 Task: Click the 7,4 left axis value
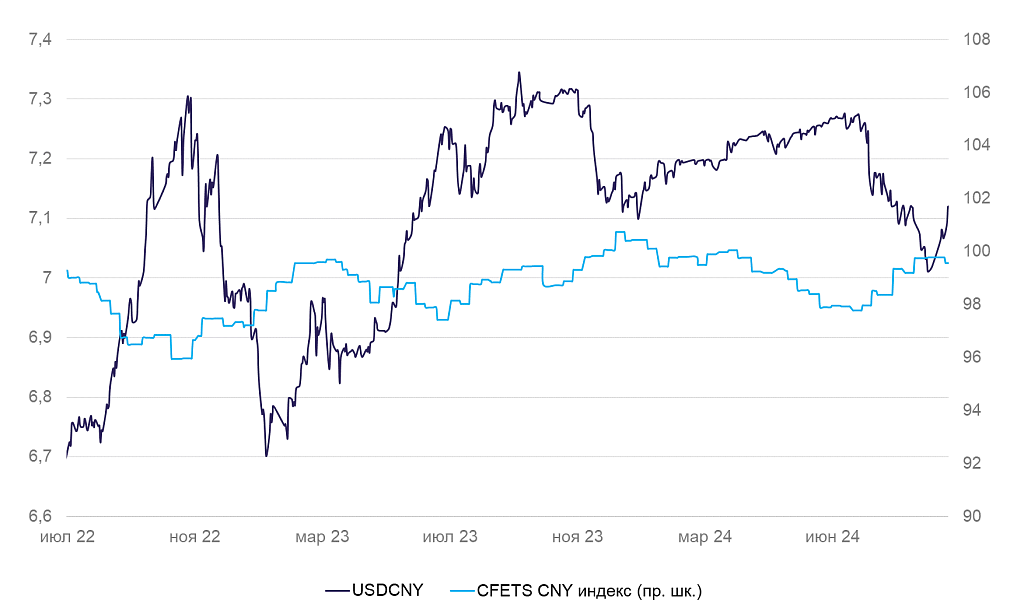(x=41, y=40)
